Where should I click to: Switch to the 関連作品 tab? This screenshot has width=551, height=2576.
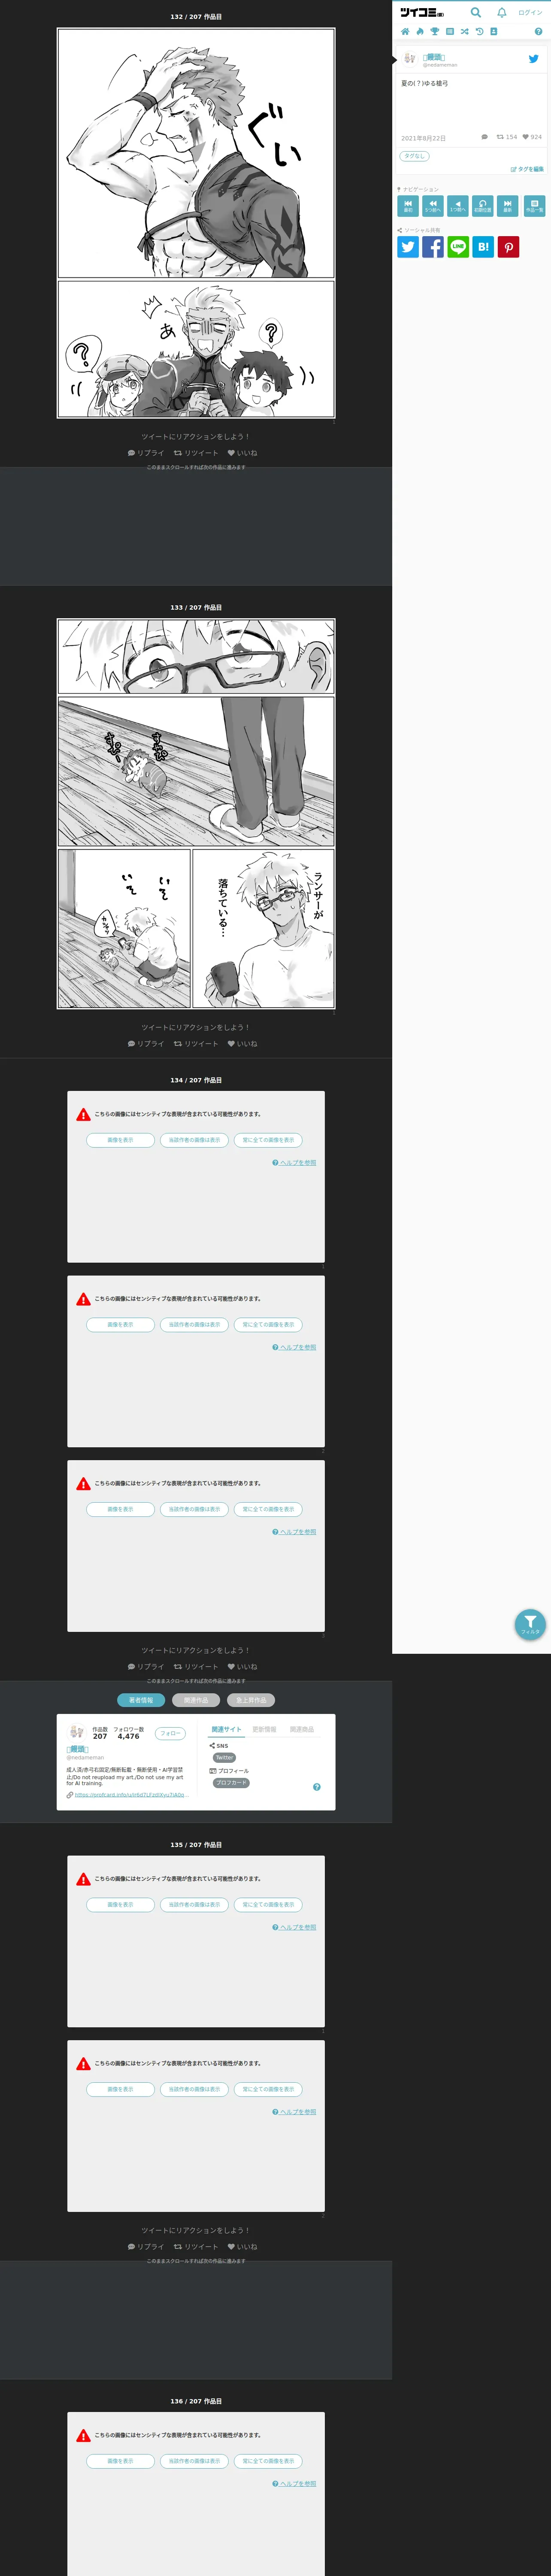point(196,1700)
